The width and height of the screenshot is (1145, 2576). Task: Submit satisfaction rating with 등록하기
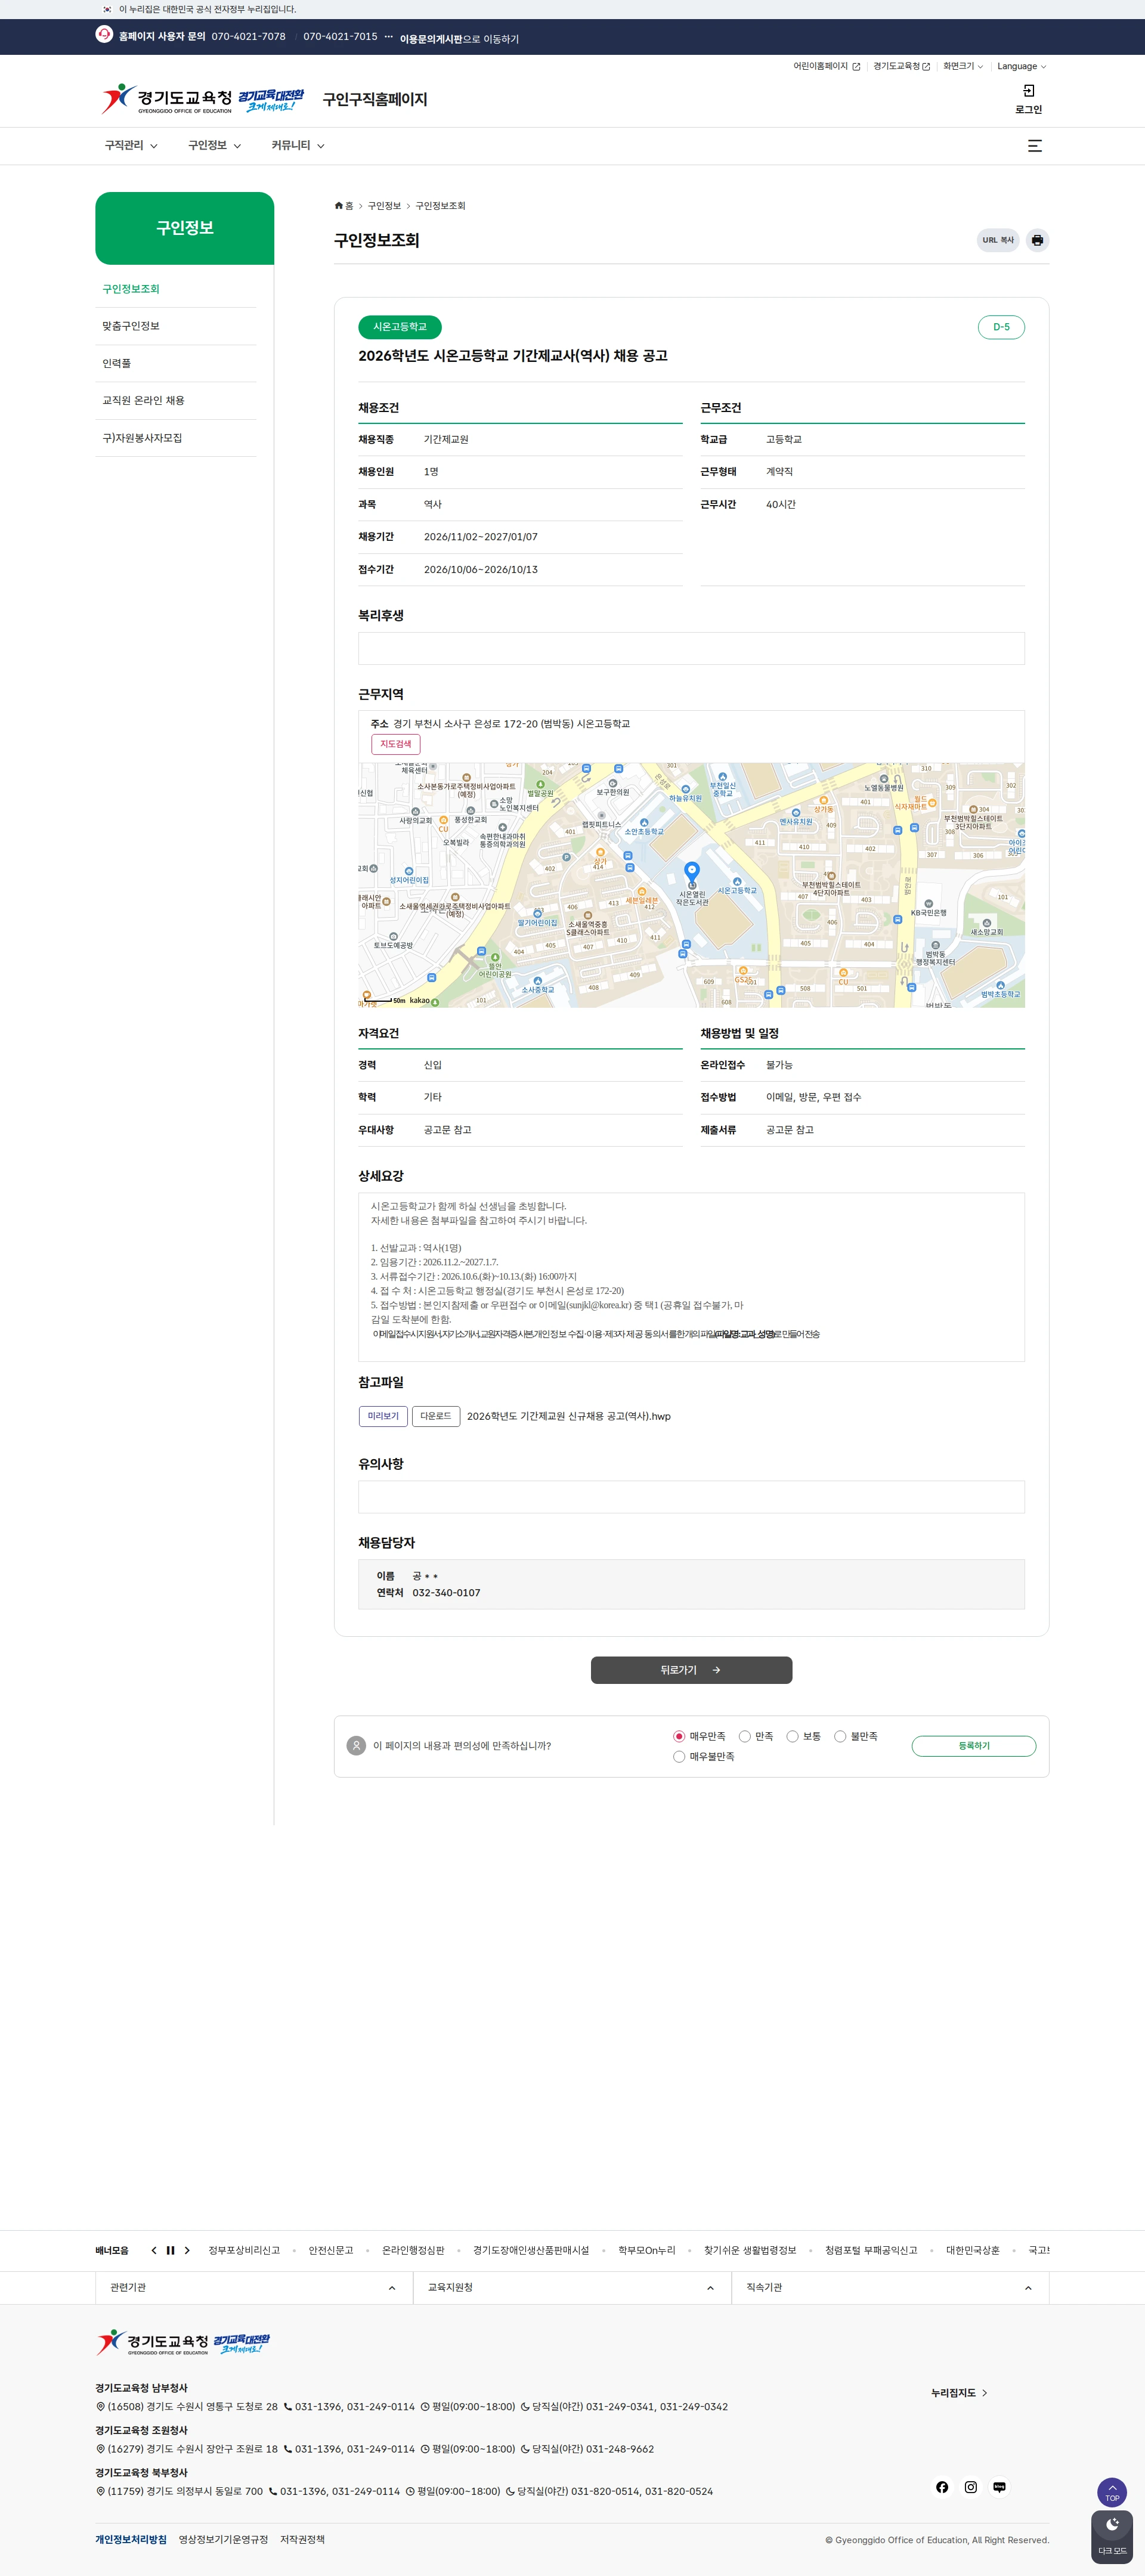coord(974,1746)
